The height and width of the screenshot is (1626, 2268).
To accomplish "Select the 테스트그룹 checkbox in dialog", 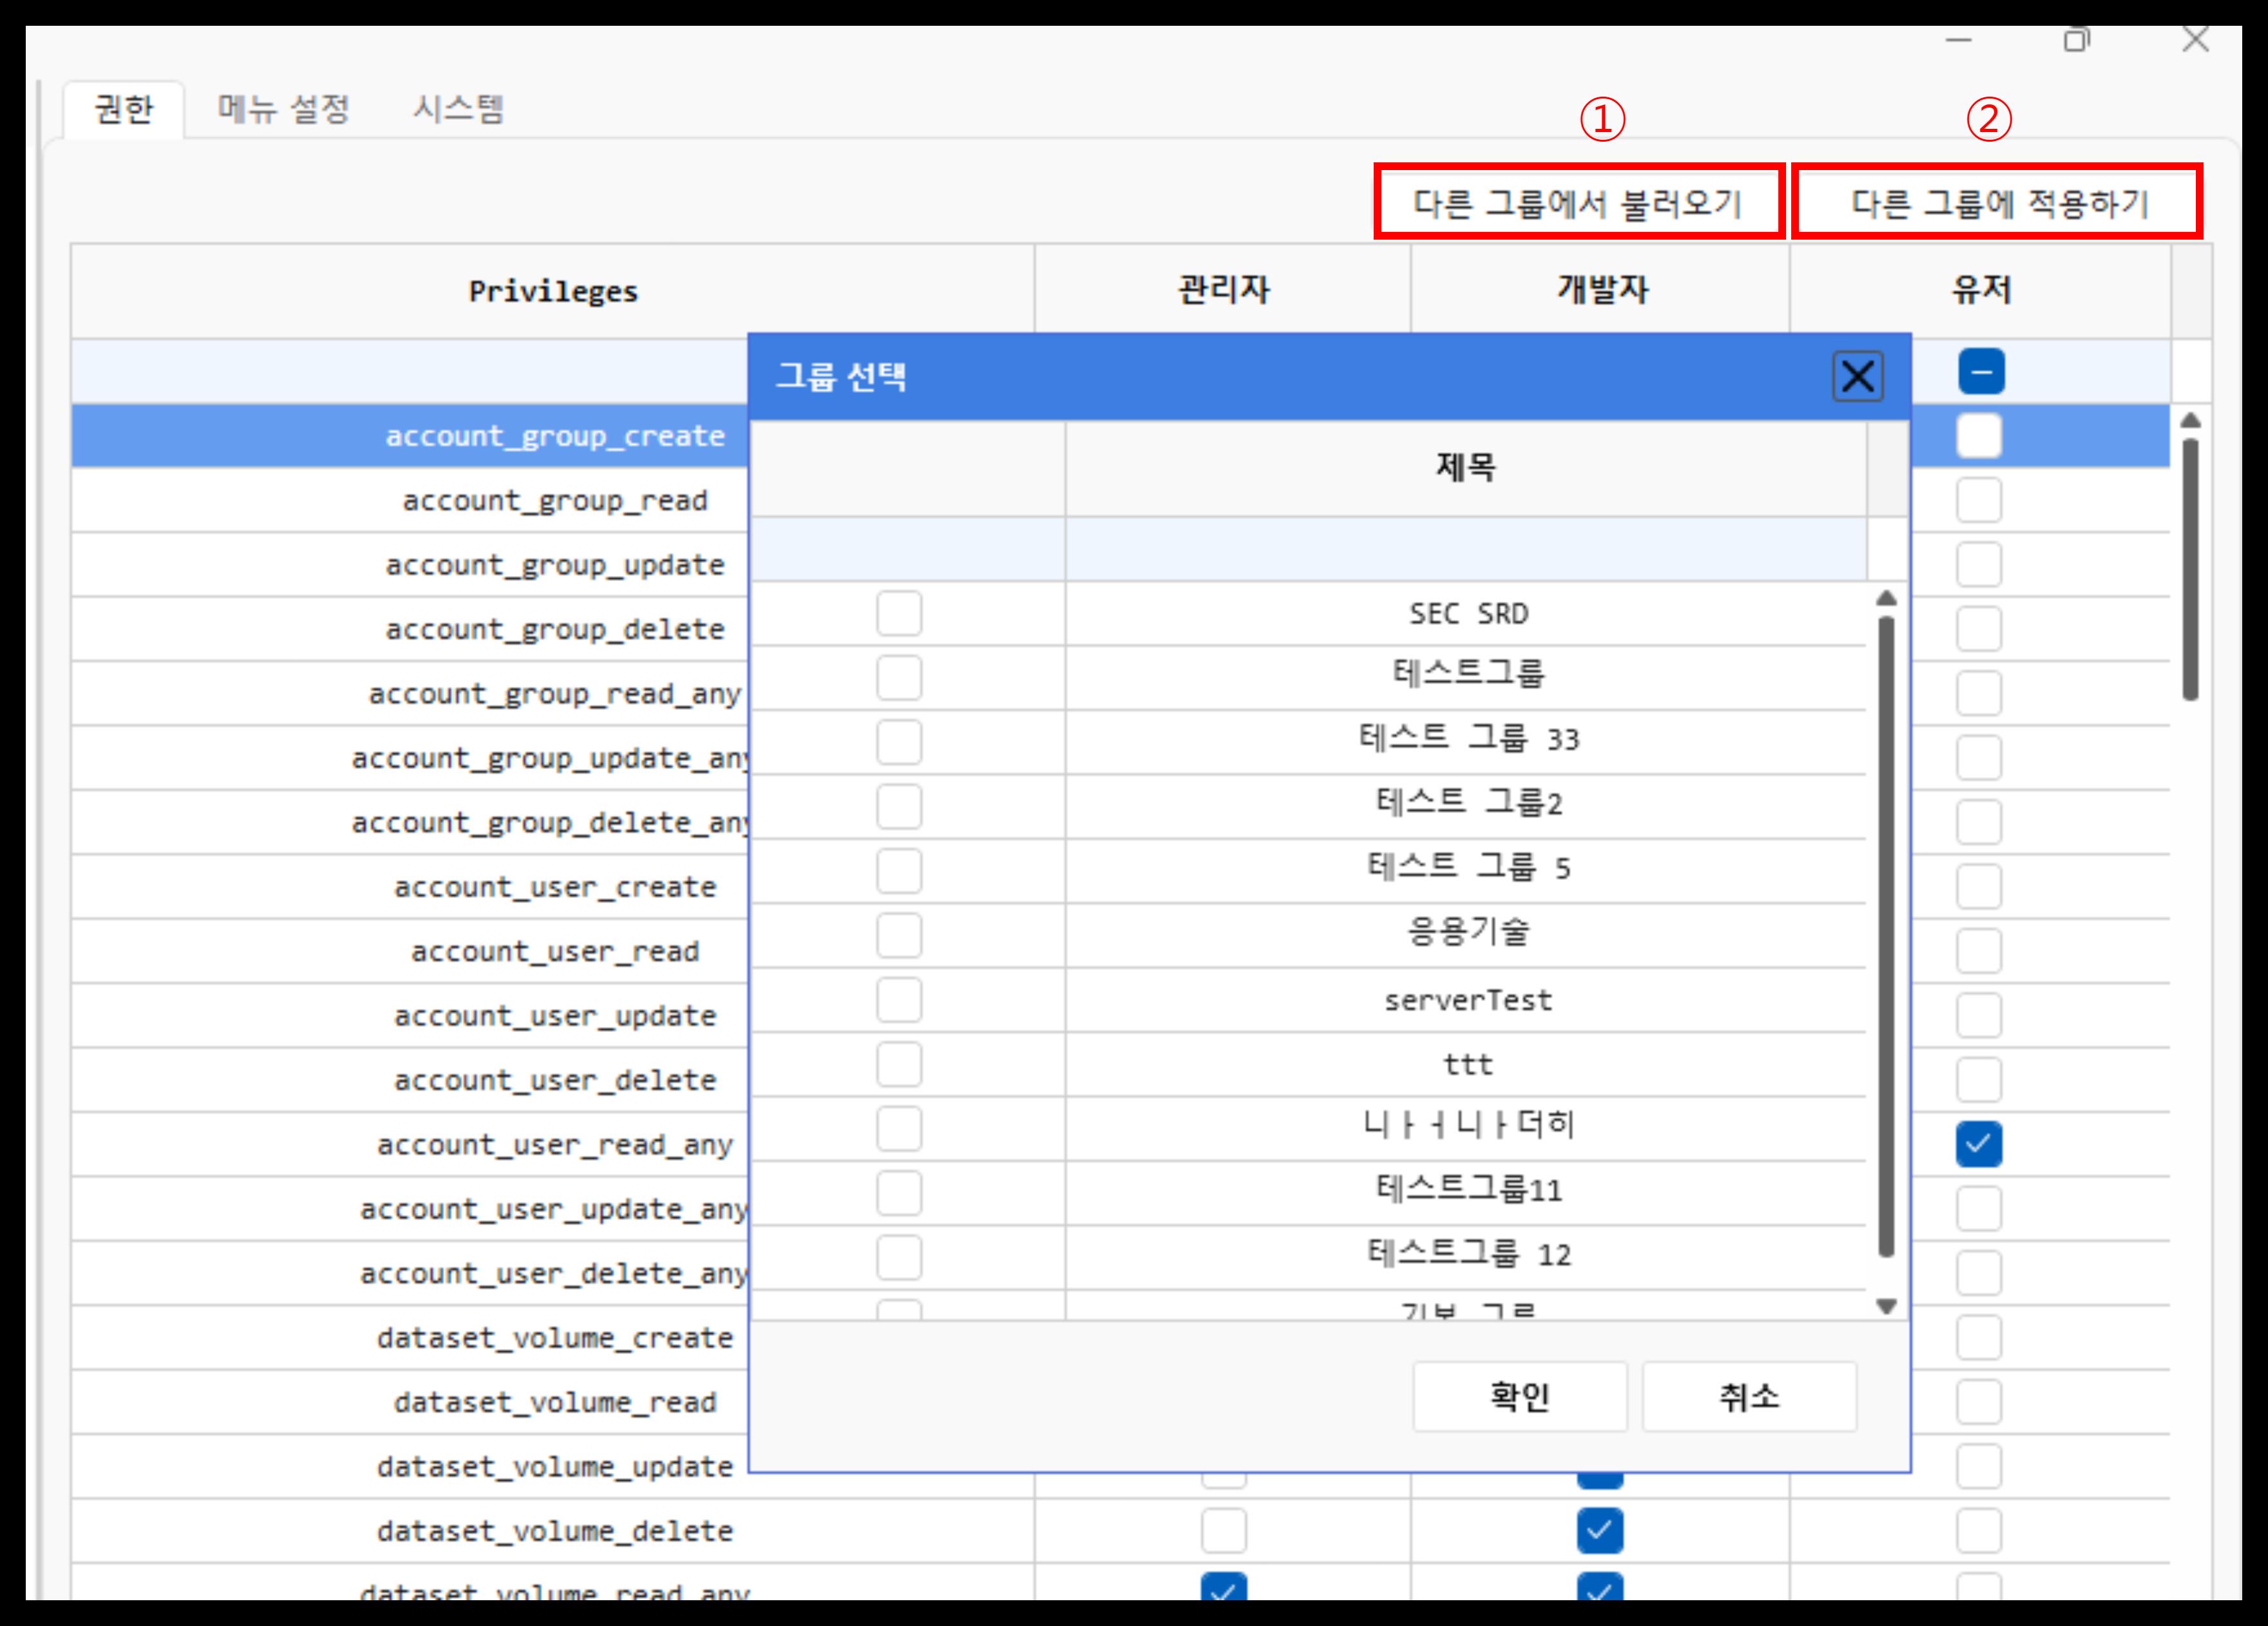I will [898, 678].
